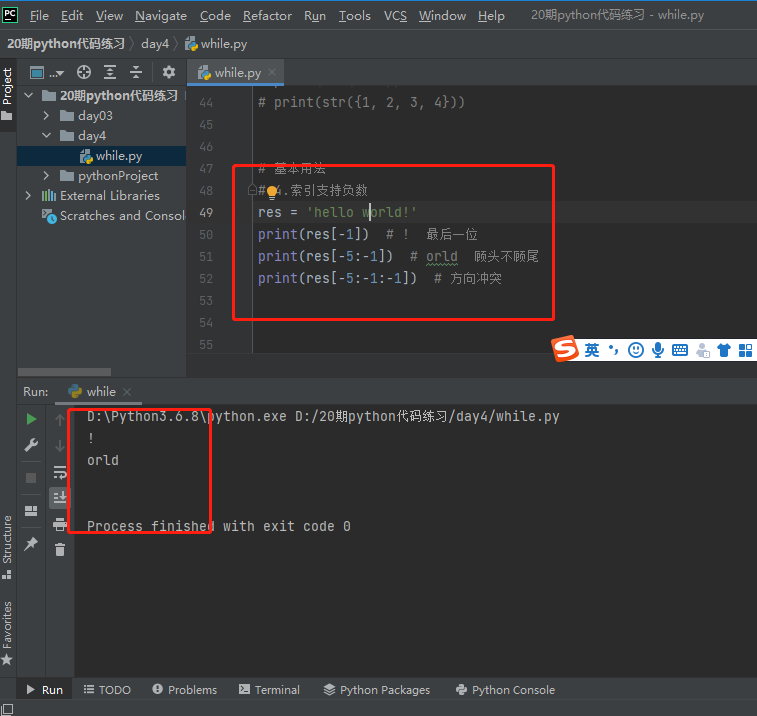The image size is (757, 716).
Task: Click project name in breadcrumb bar
Action: click(66, 44)
